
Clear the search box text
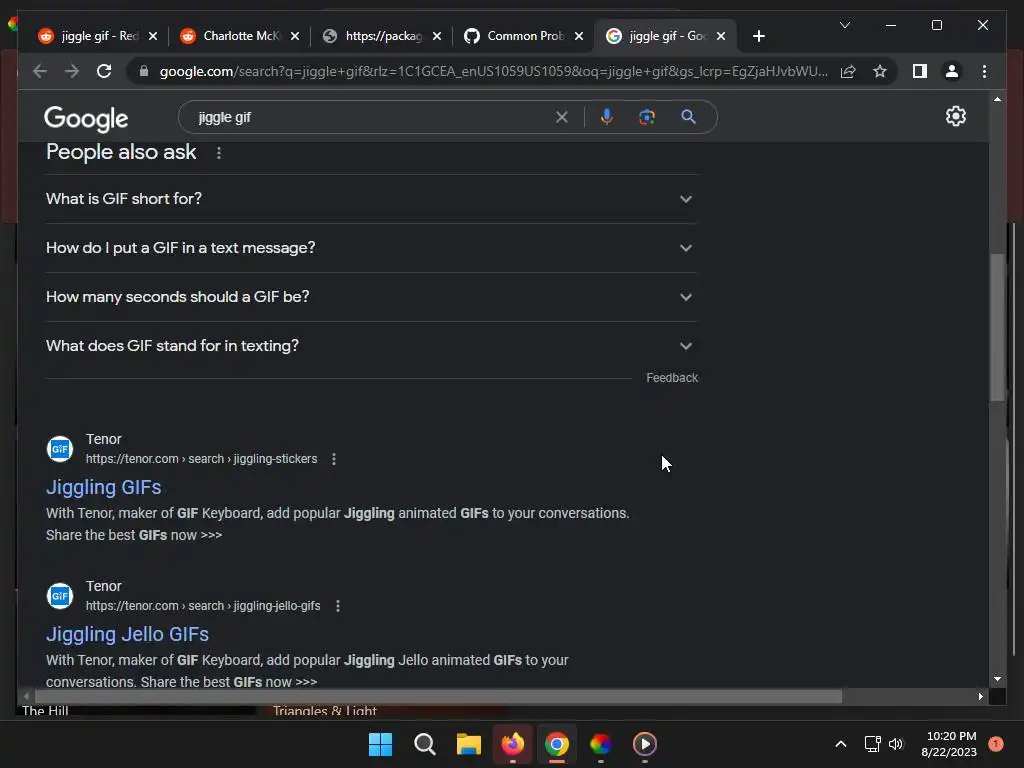click(x=562, y=117)
